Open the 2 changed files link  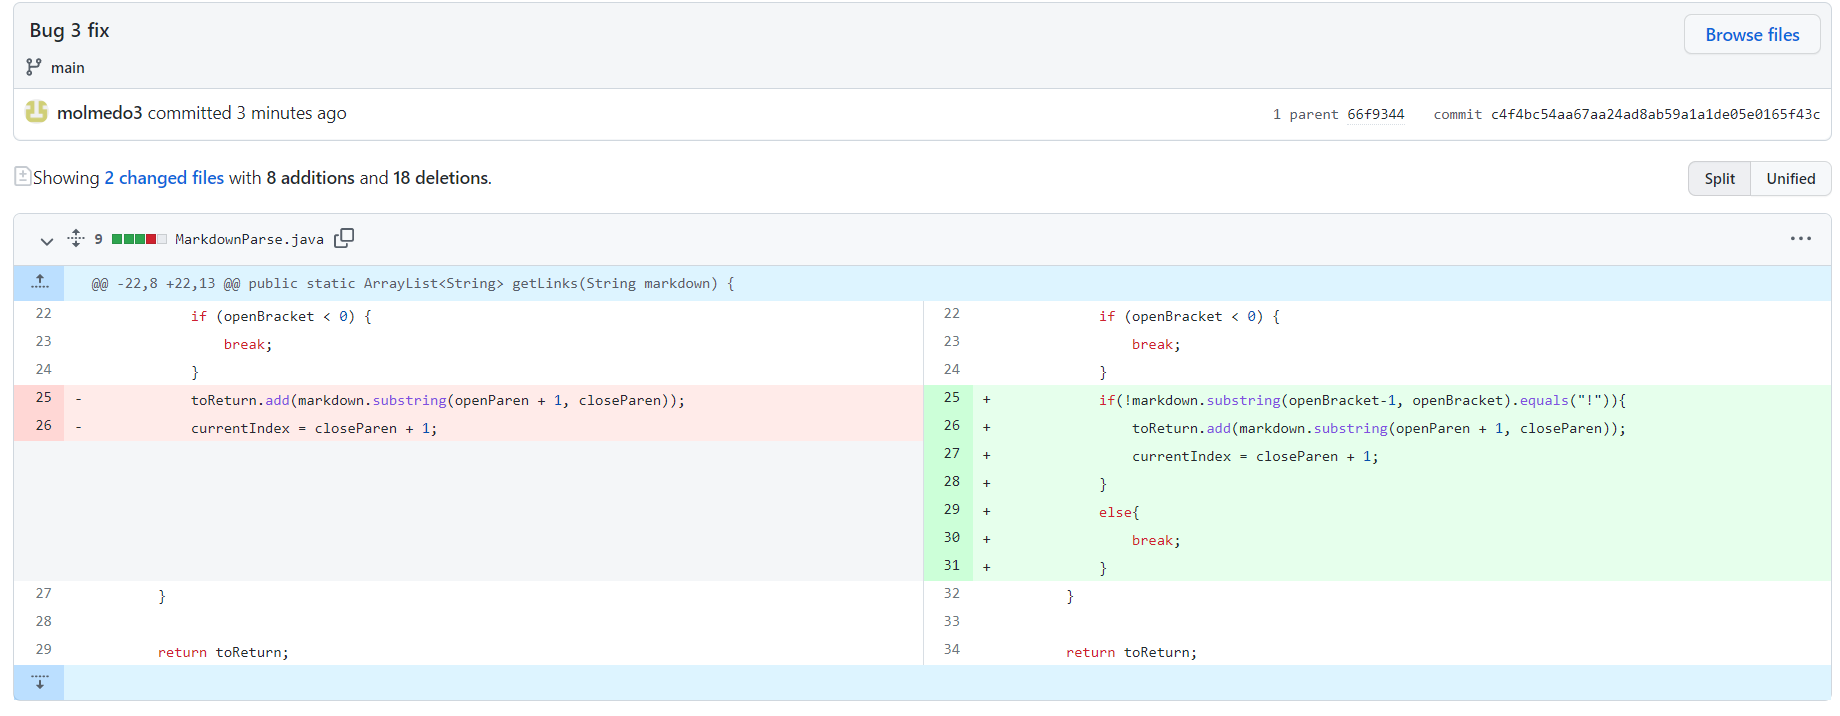(x=164, y=178)
